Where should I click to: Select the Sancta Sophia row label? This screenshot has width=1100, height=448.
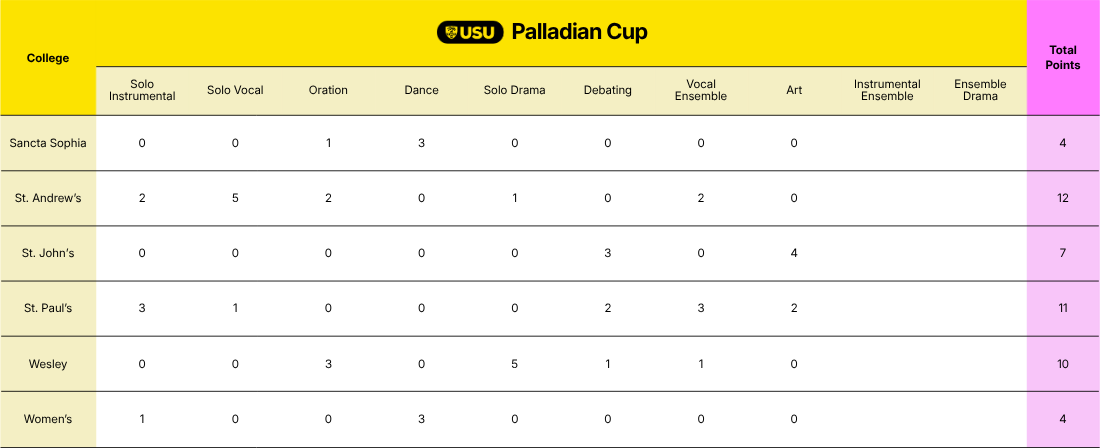pos(48,143)
